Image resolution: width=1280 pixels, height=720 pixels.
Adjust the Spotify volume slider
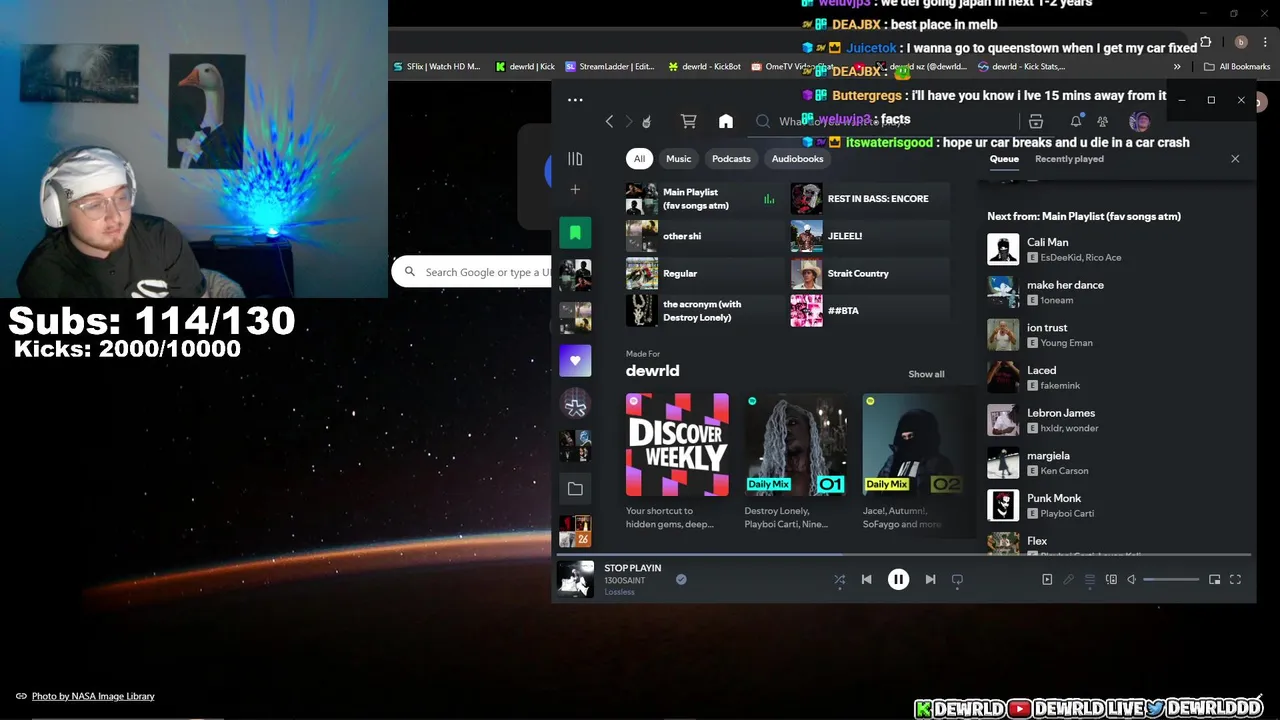1171,579
